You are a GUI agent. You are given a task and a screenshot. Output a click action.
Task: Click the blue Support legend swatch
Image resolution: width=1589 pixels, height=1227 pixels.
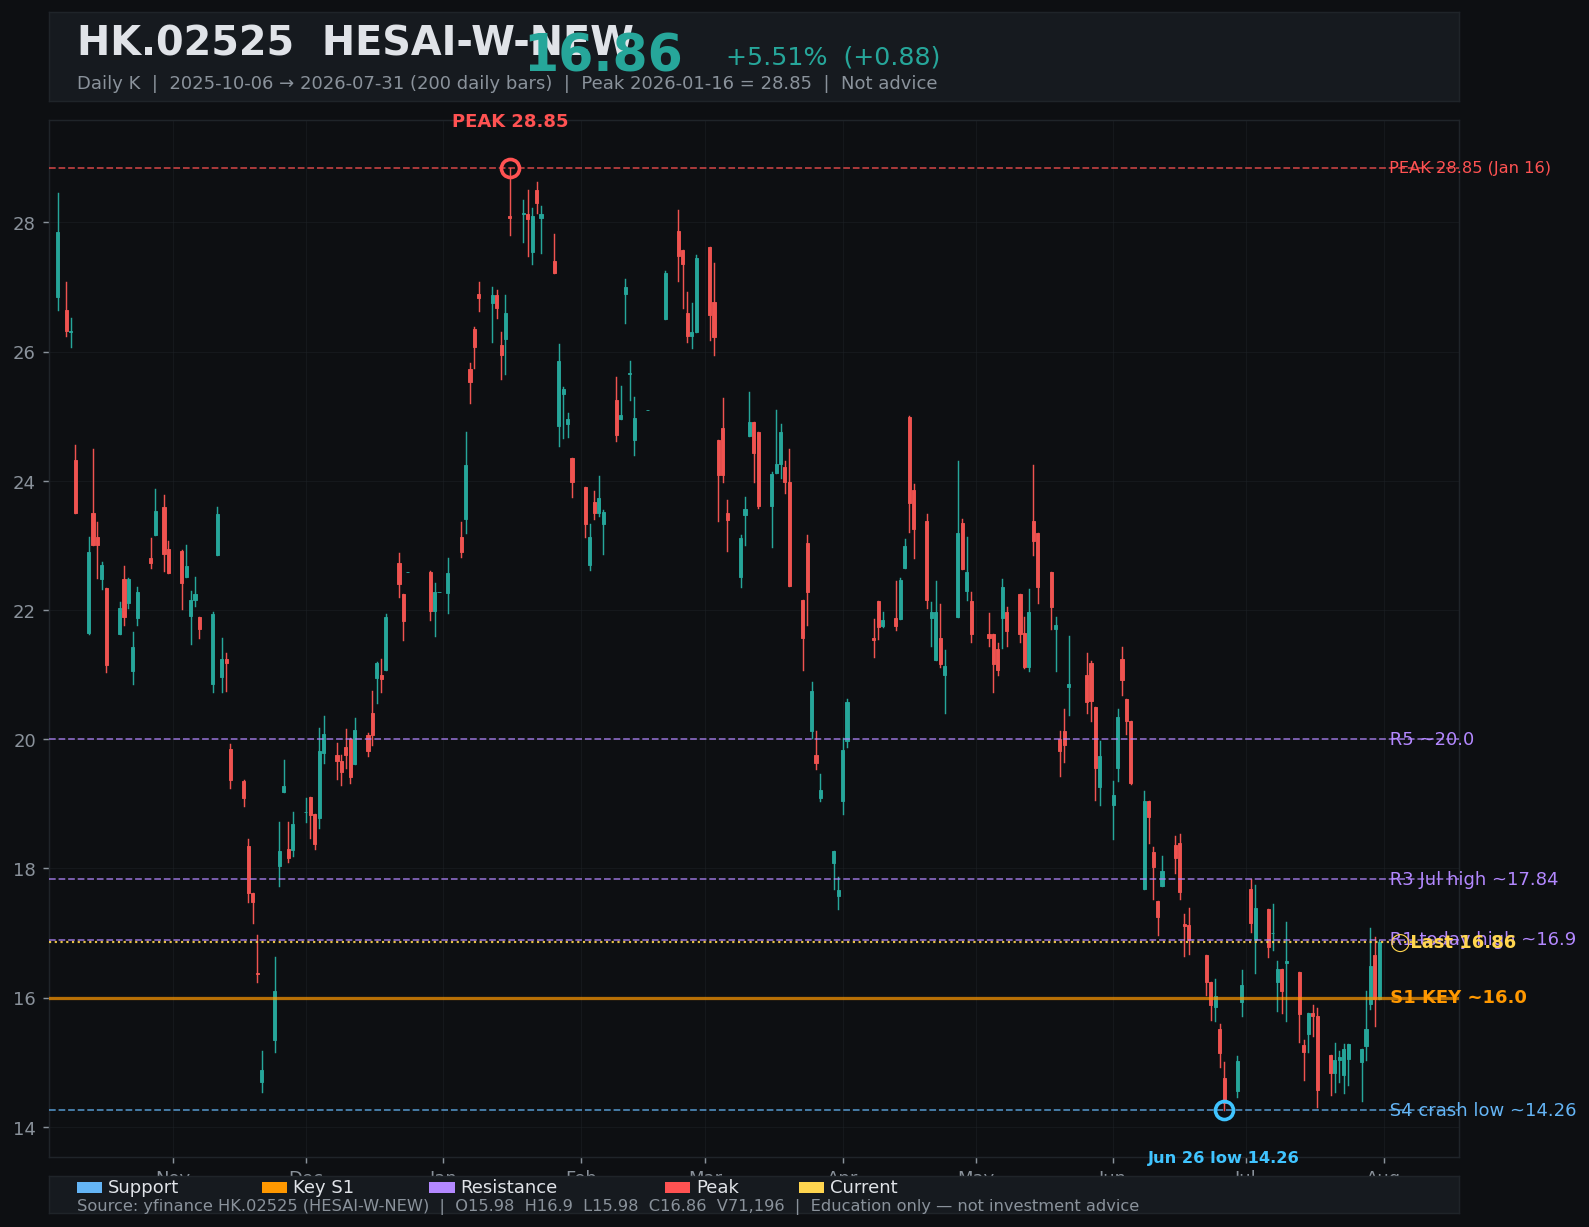coord(89,1188)
